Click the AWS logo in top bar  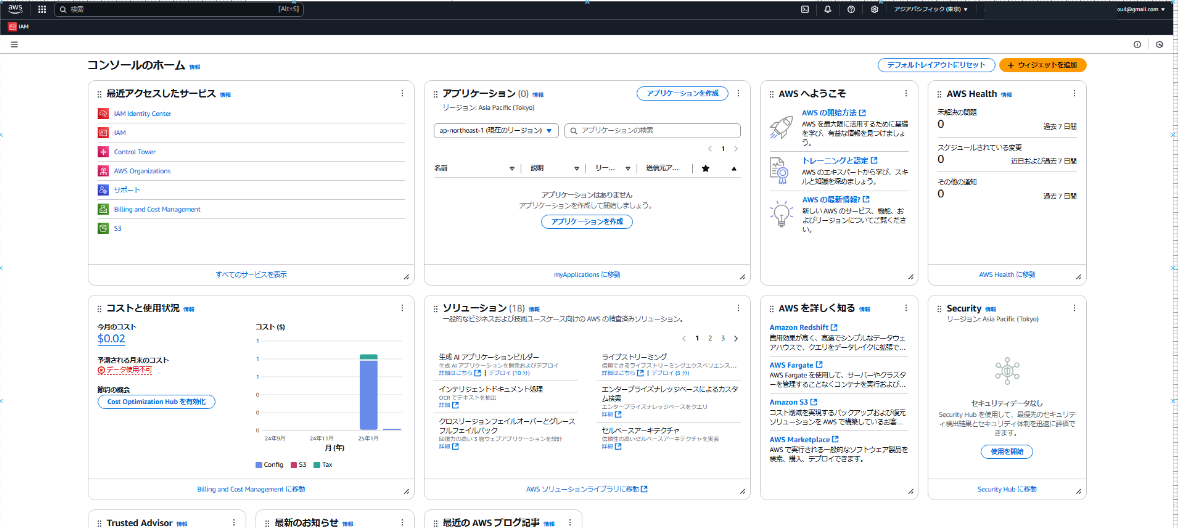tap(17, 9)
